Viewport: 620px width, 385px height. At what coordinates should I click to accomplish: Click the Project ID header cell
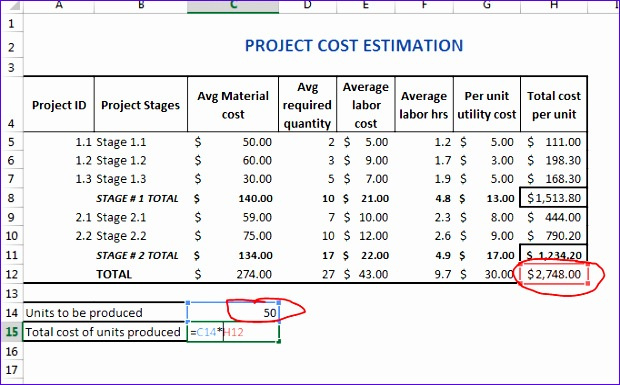click(59, 105)
